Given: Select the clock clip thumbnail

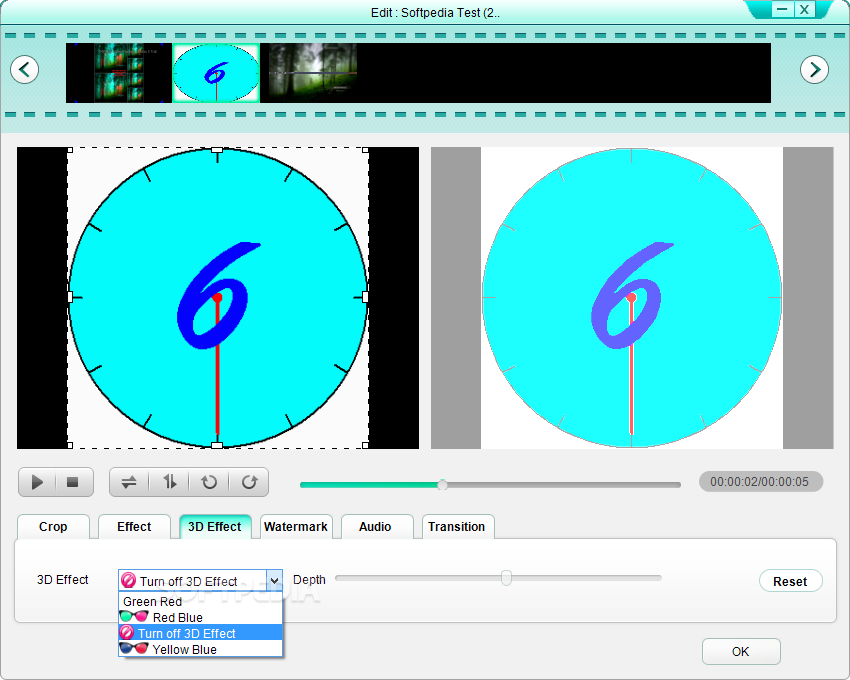Looking at the screenshot, I should (x=216, y=73).
